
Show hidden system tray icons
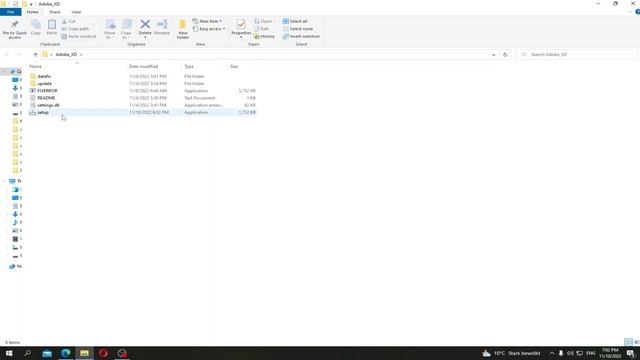(x=551, y=353)
